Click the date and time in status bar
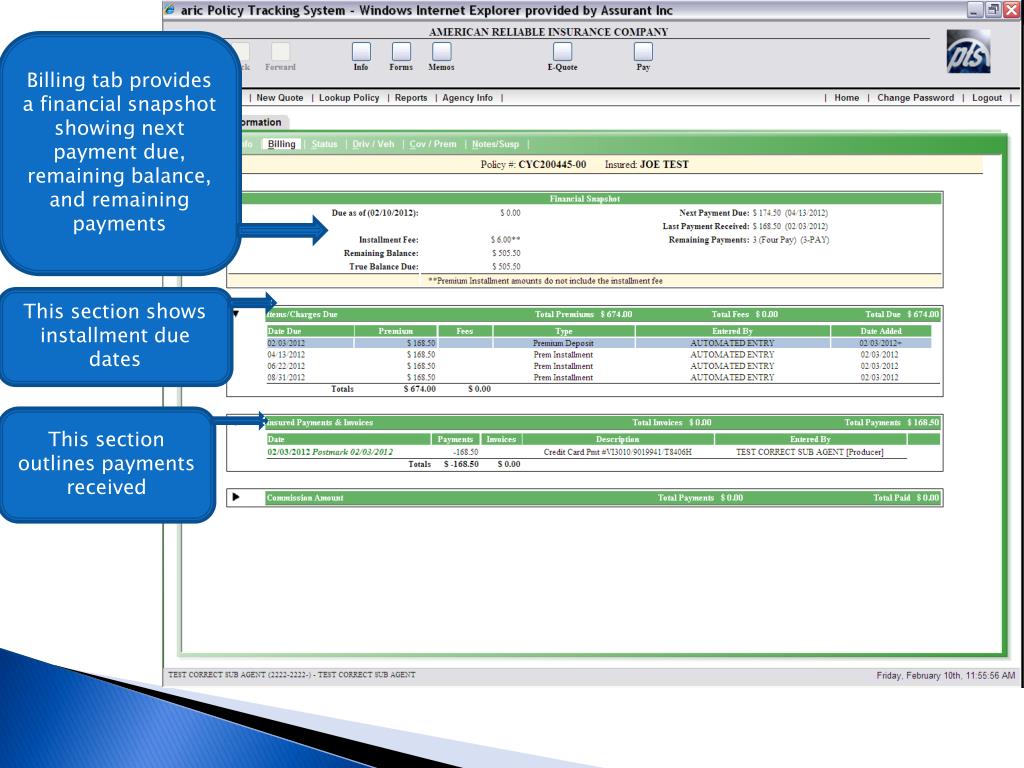This screenshot has width=1024, height=768. point(946,675)
